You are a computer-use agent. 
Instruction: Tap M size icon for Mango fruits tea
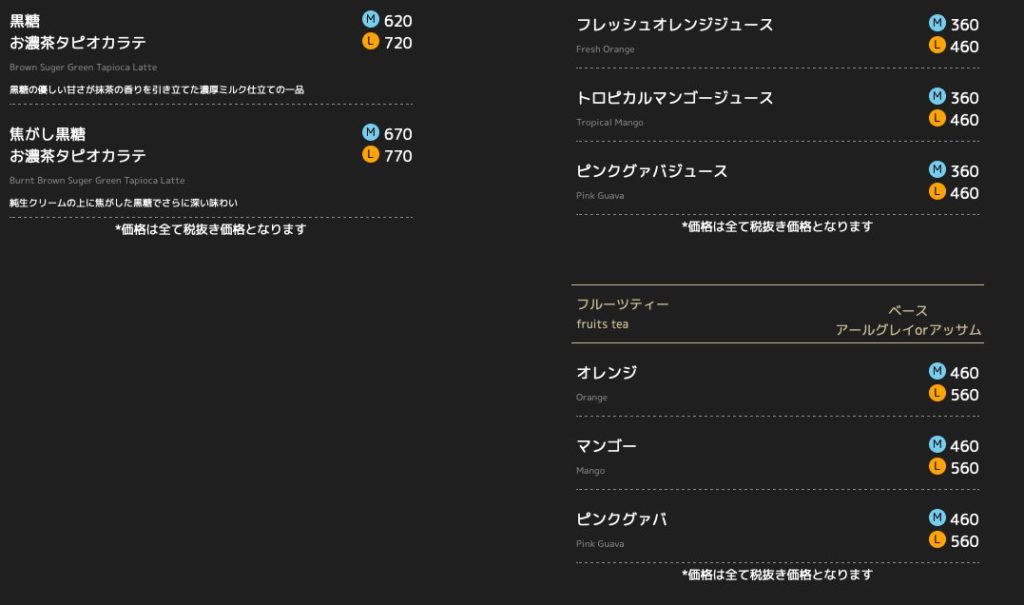pos(937,445)
